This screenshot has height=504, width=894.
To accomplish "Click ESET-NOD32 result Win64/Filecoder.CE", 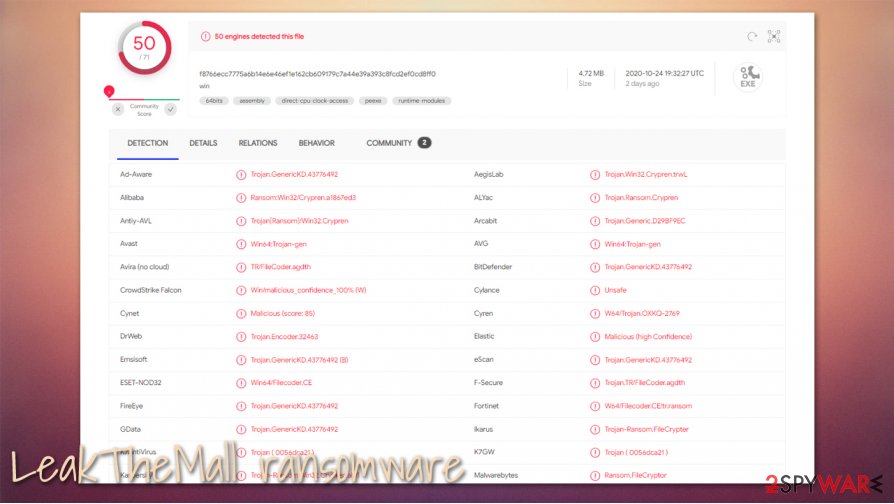I will [x=281, y=383].
